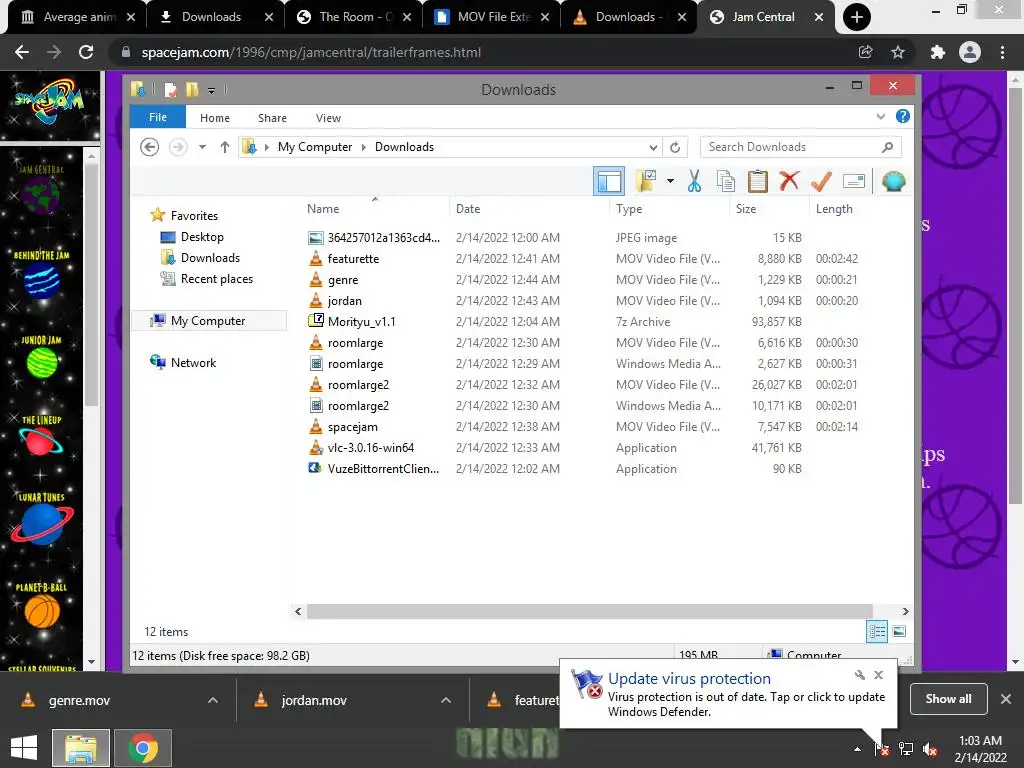Open the File ribbon tab
The height and width of the screenshot is (768, 1024).
157,118
